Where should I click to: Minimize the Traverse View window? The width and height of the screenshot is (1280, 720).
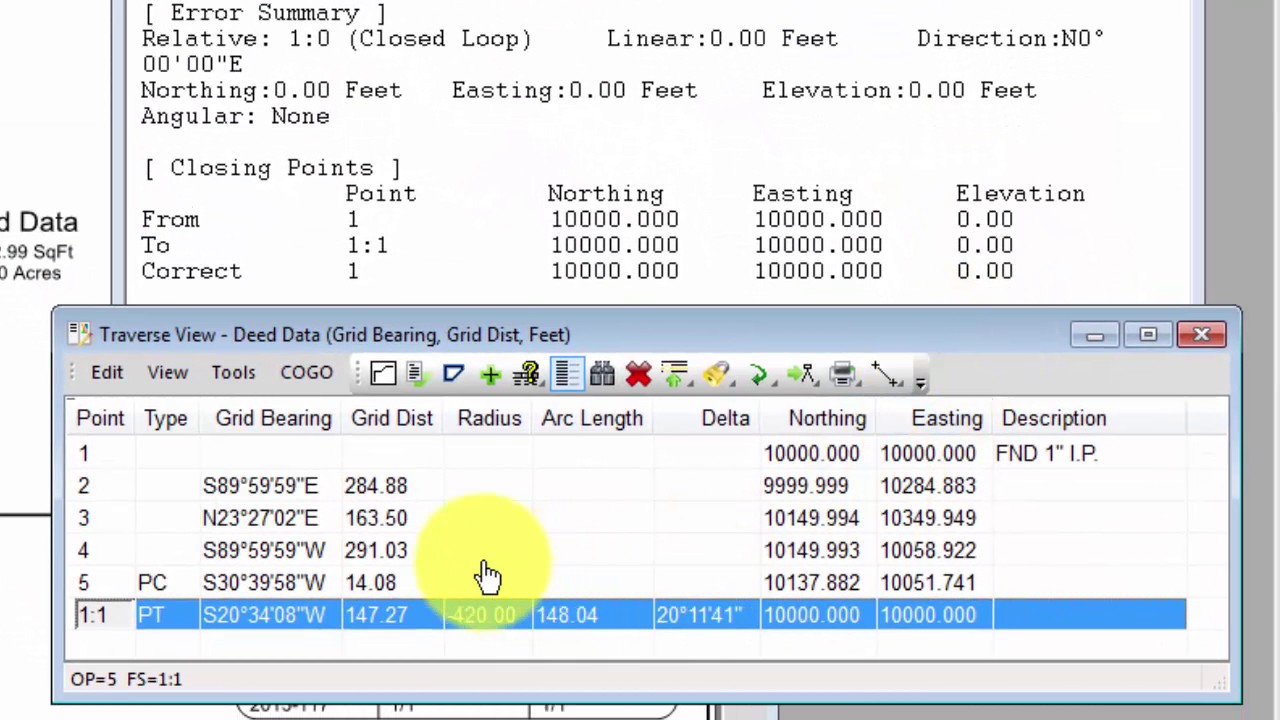point(1095,335)
